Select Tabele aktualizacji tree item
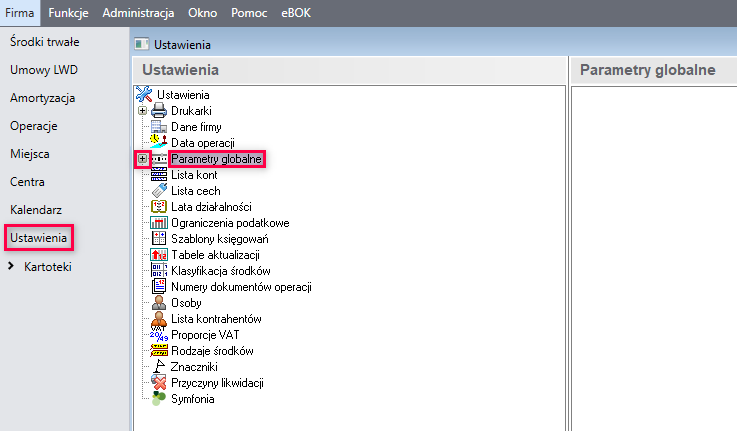This screenshot has width=737, height=431. pyautogui.click(x=215, y=255)
